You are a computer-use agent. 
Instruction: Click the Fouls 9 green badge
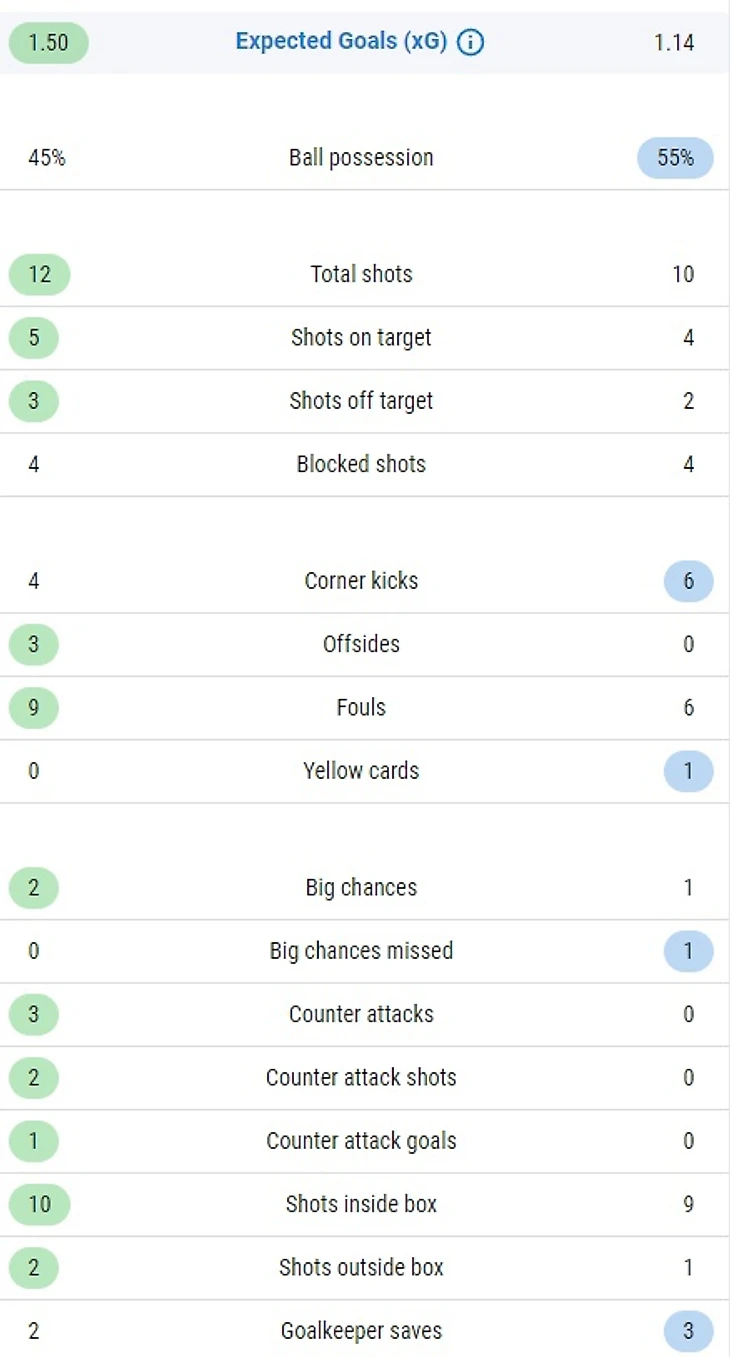(x=34, y=707)
